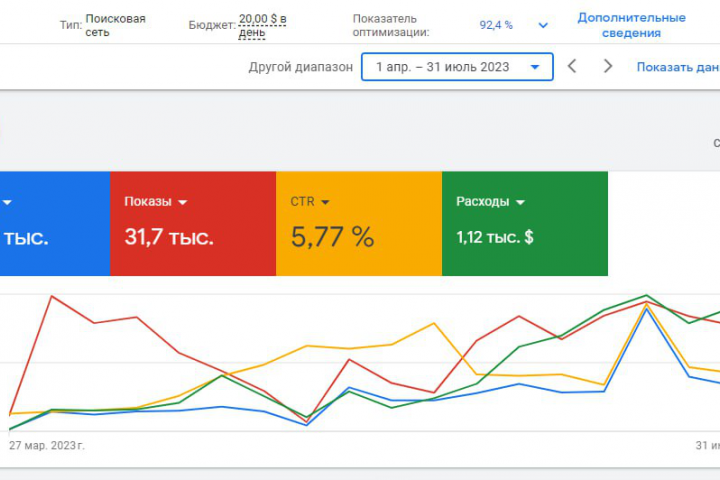Open the blue metric card dropdown arrow
Image resolution: width=720 pixels, height=480 pixels.
[8, 202]
